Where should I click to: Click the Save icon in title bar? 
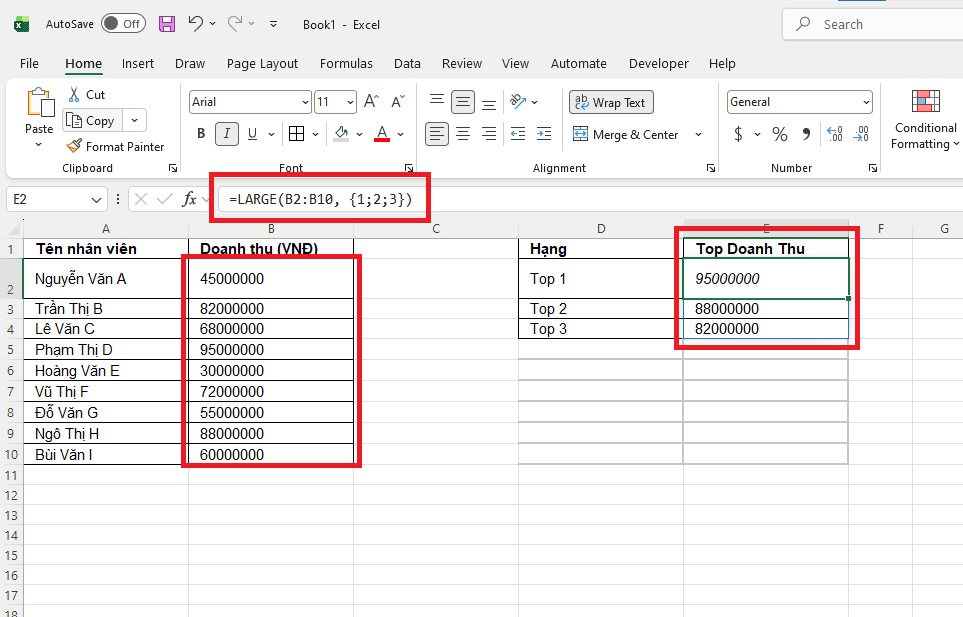click(167, 24)
